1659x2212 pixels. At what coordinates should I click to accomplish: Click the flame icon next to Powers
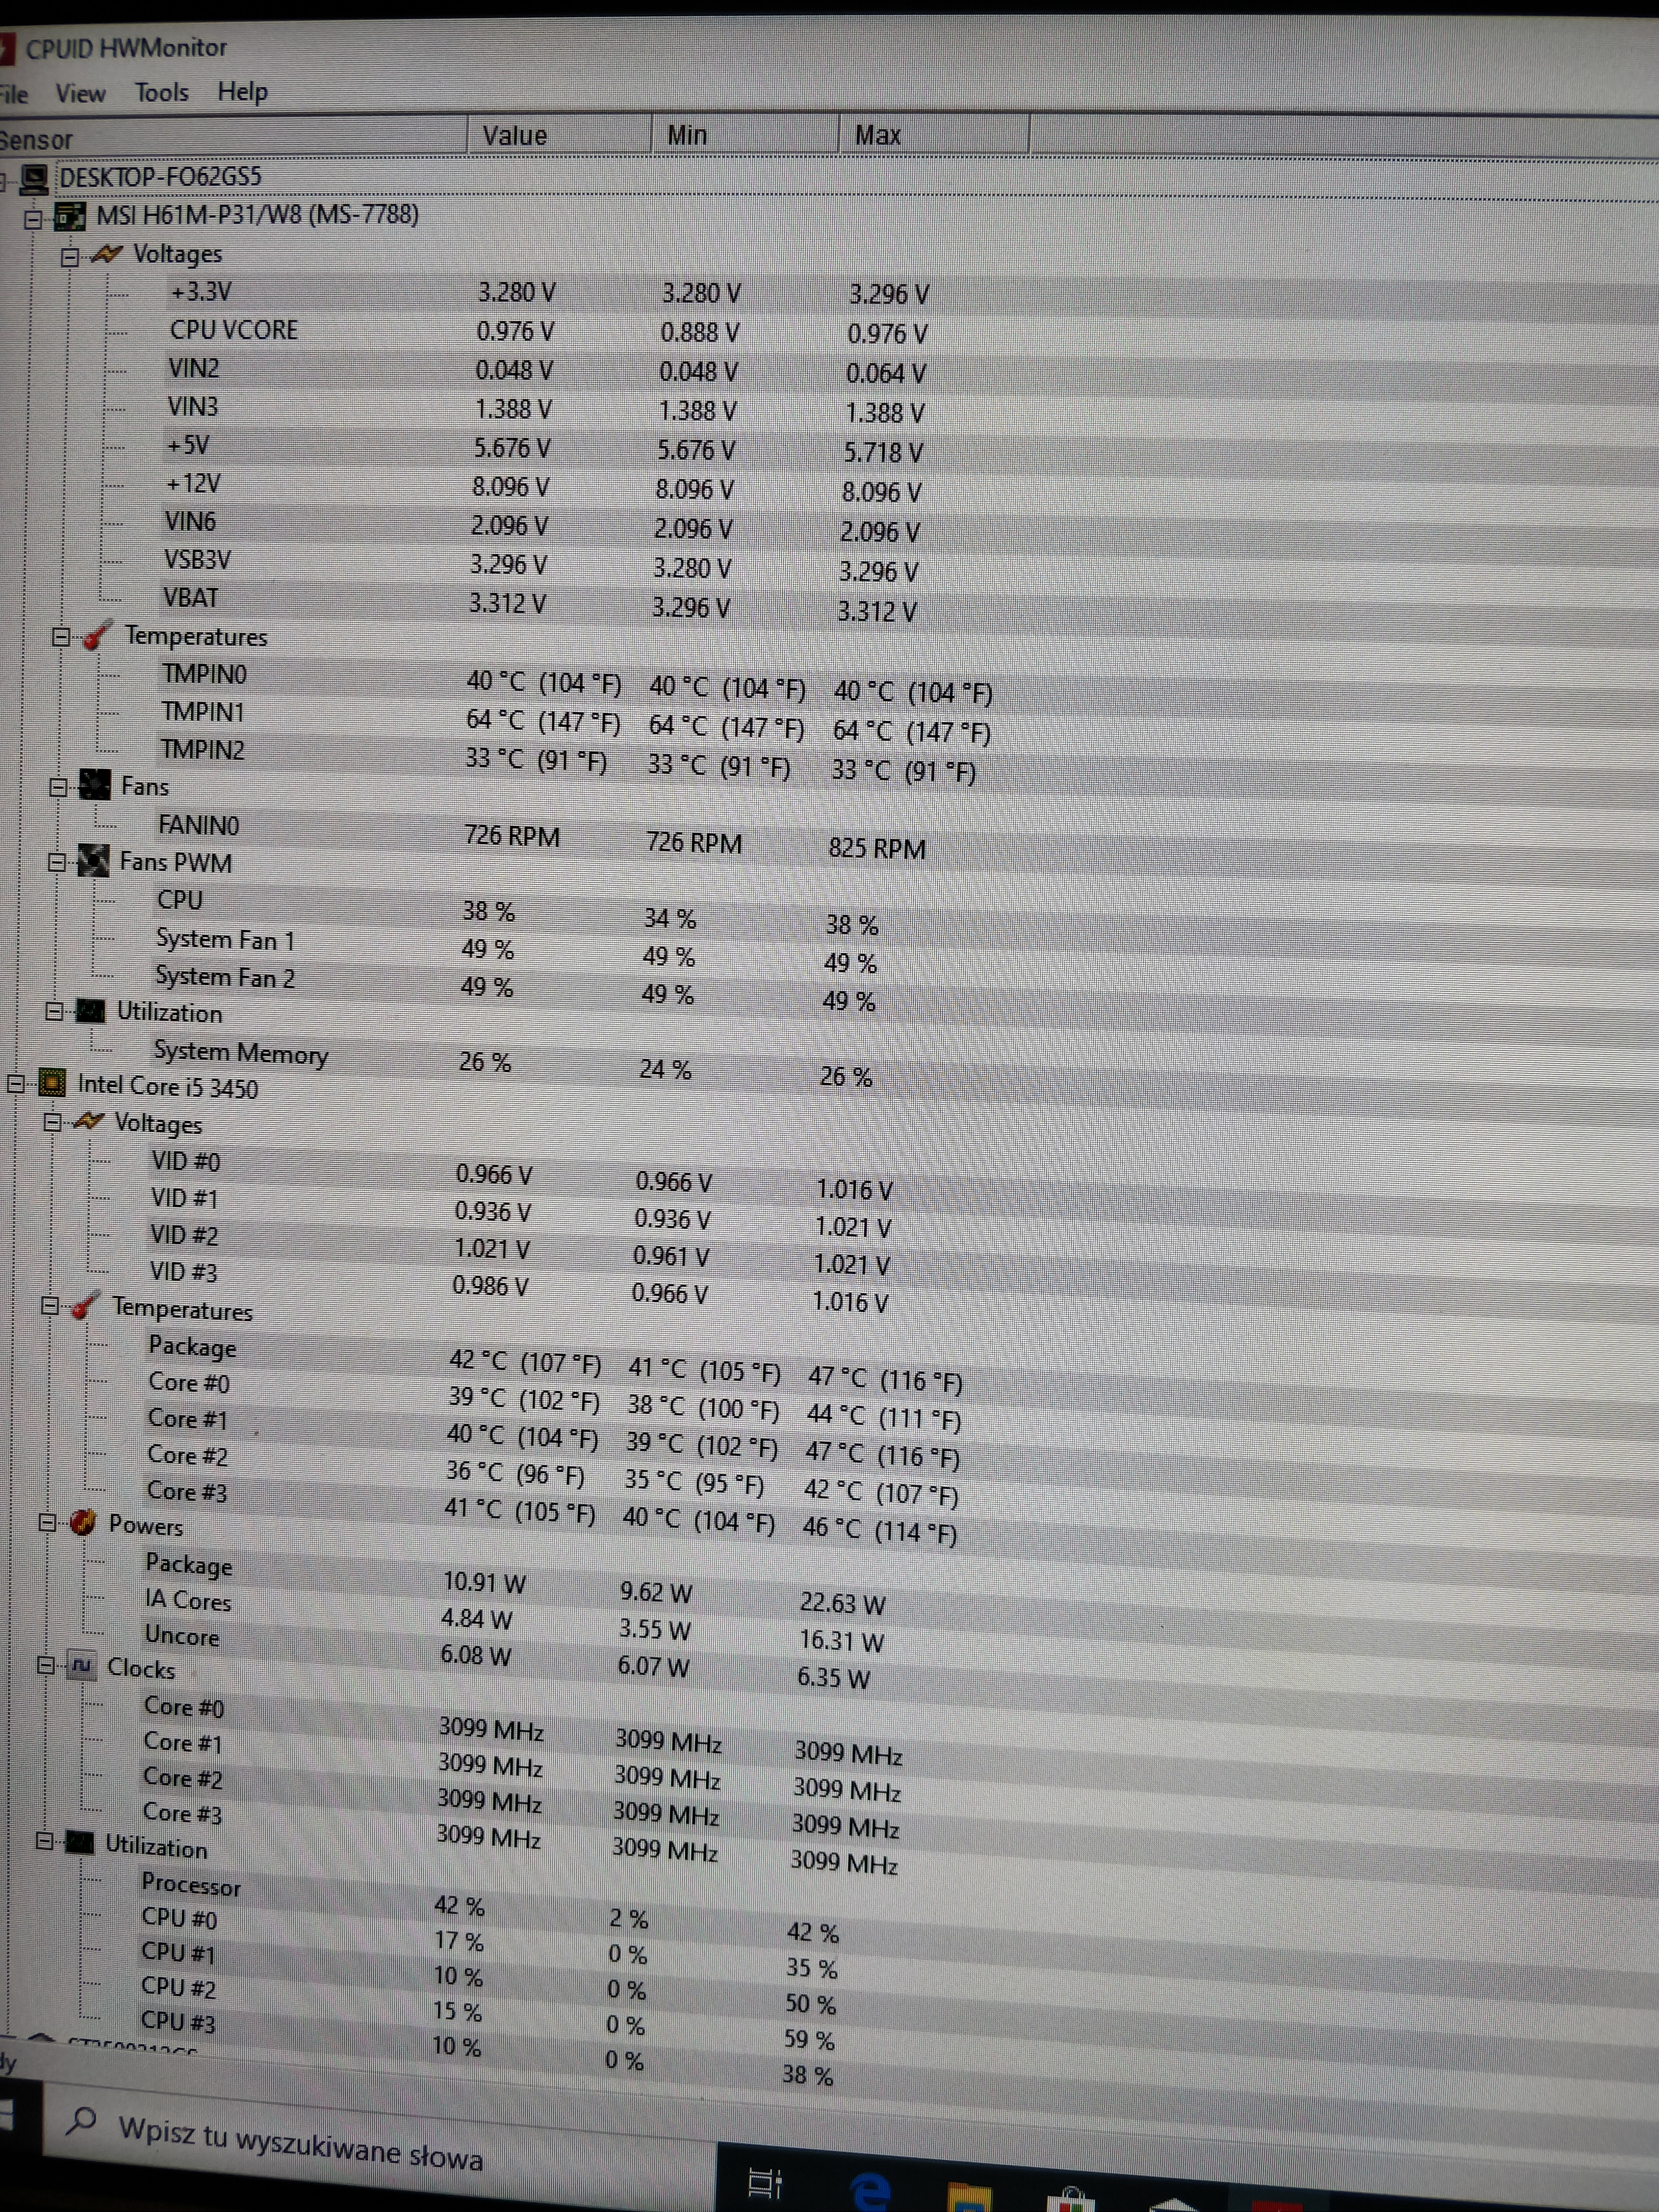pos(82,1523)
